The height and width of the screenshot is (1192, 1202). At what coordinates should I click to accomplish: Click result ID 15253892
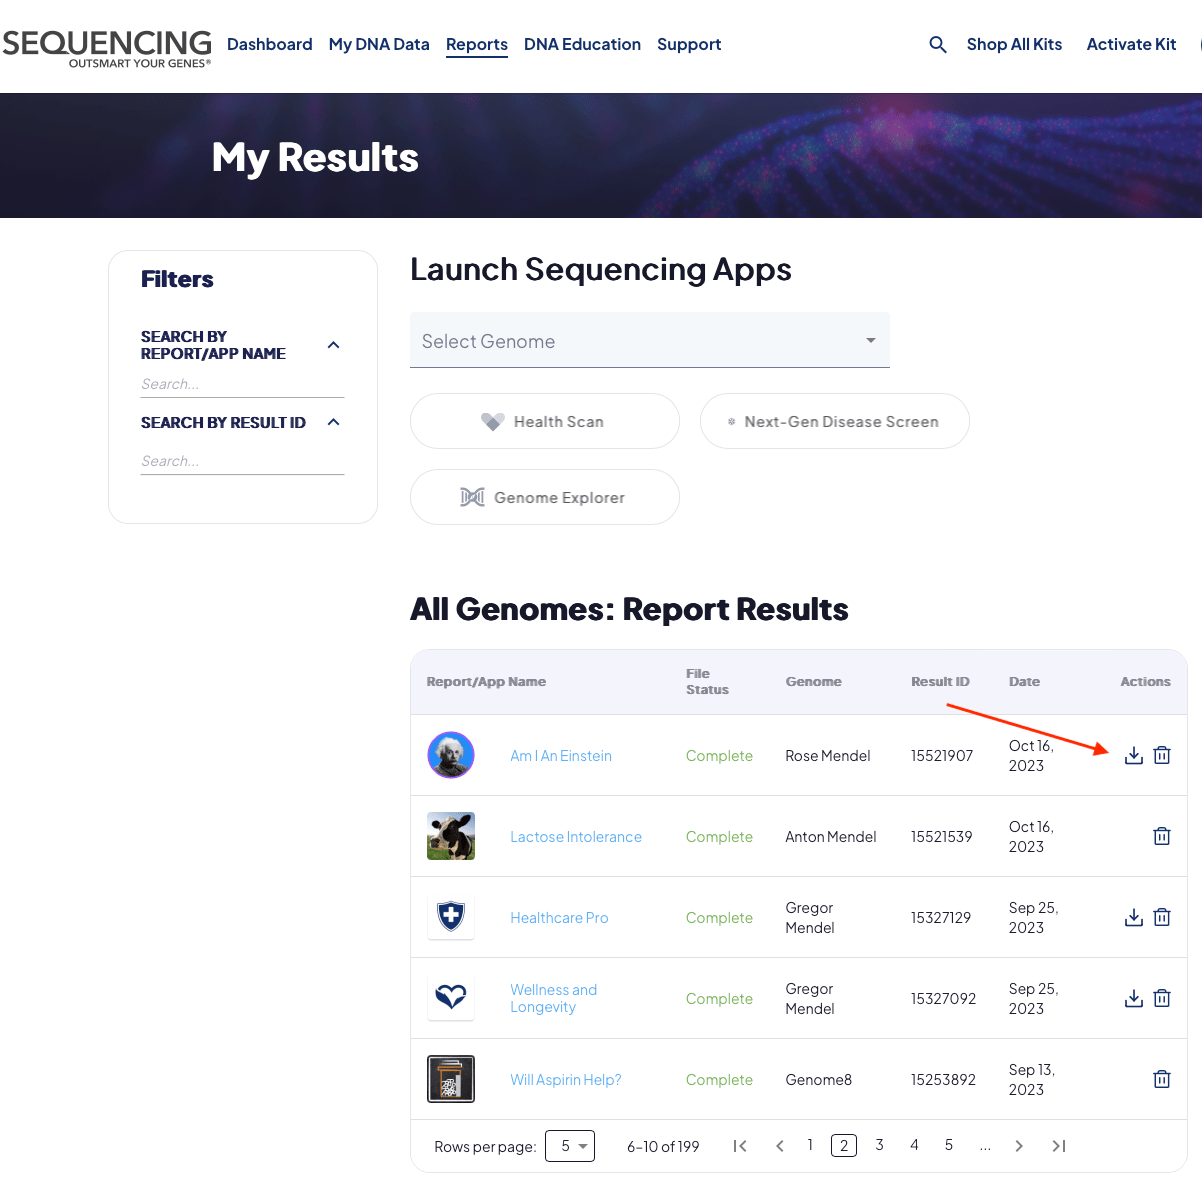943,1080
